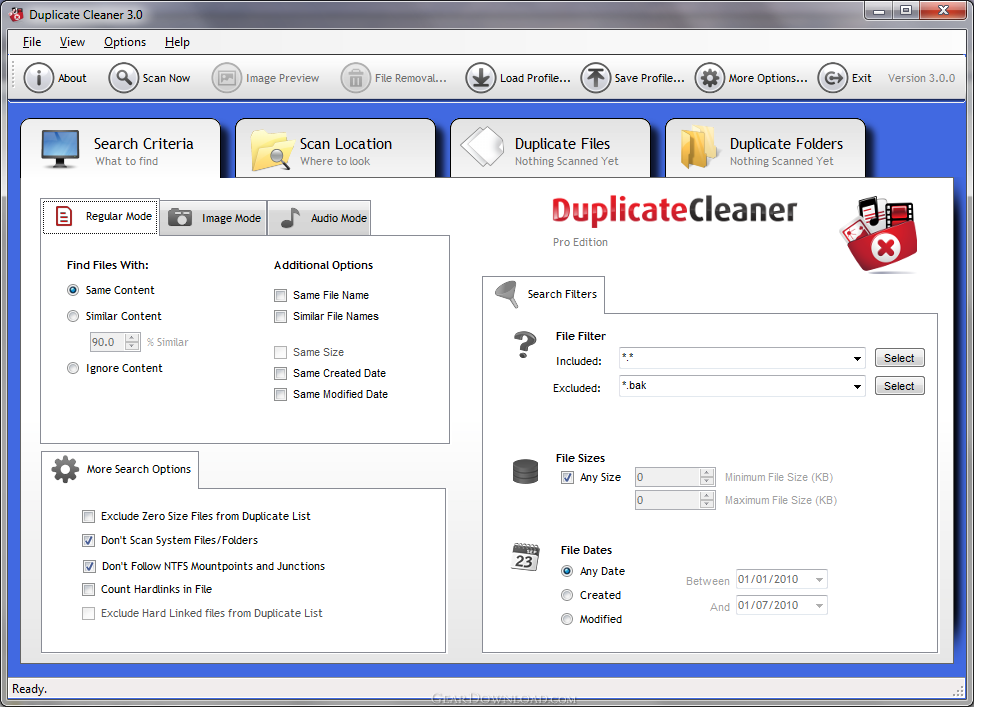Click the Image Mode camera icon

180,218
